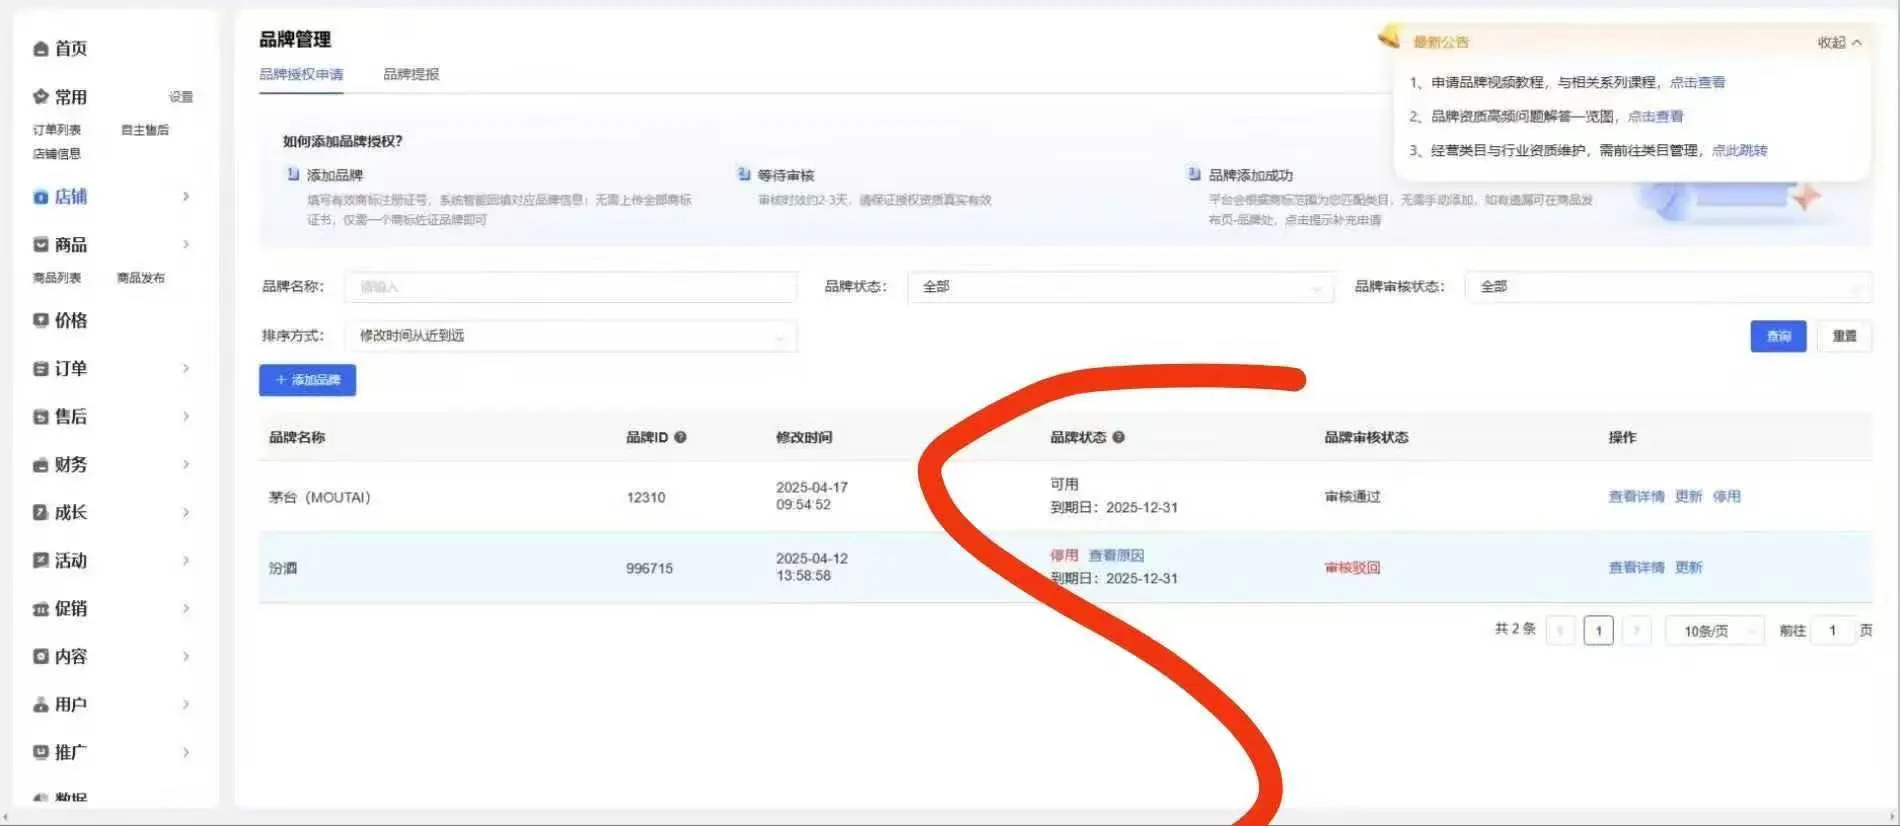Open 自主售后 shortcut in sidebar
The width and height of the screenshot is (1900, 826).
pyautogui.click(x=145, y=130)
